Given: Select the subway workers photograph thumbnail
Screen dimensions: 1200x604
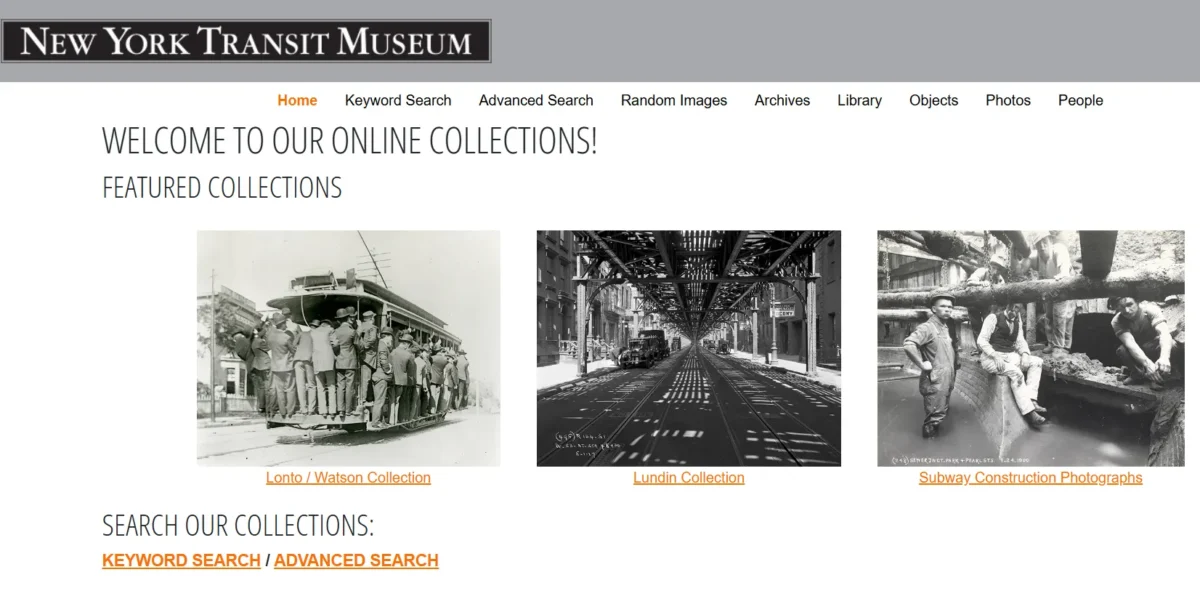Looking at the screenshot, I should point(1031,346).
